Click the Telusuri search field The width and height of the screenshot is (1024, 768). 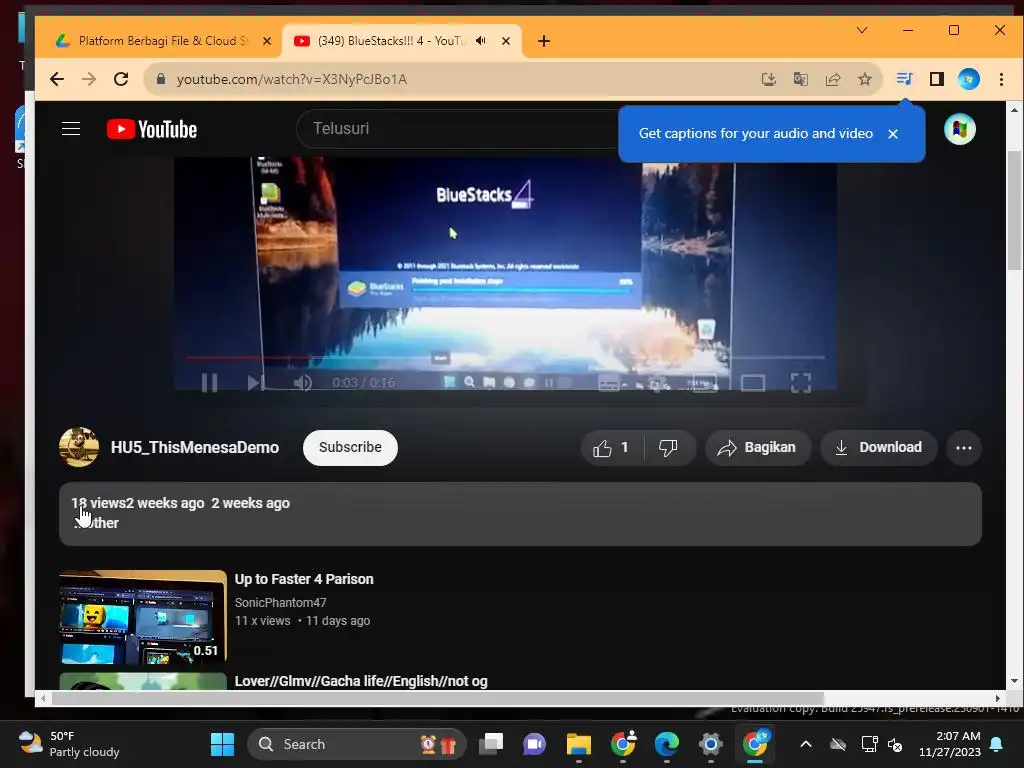click(x=457, y=129)
